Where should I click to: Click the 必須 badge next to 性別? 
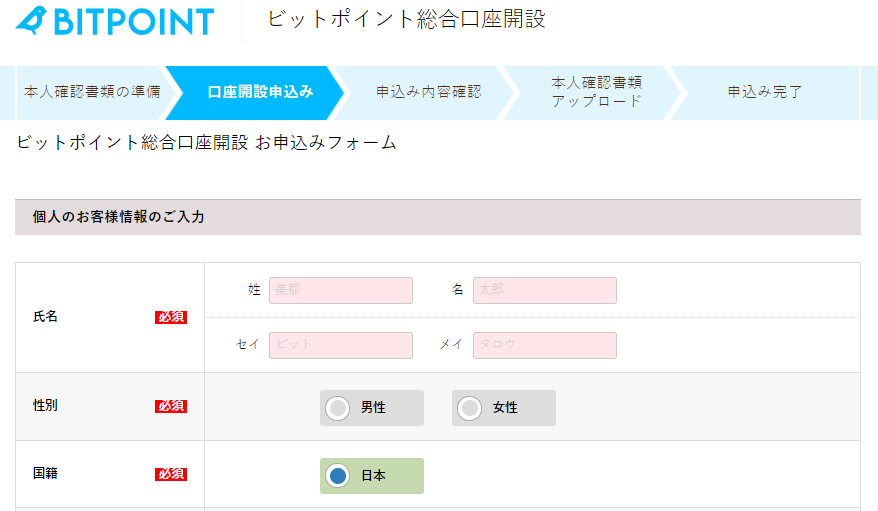pos(171,406)
